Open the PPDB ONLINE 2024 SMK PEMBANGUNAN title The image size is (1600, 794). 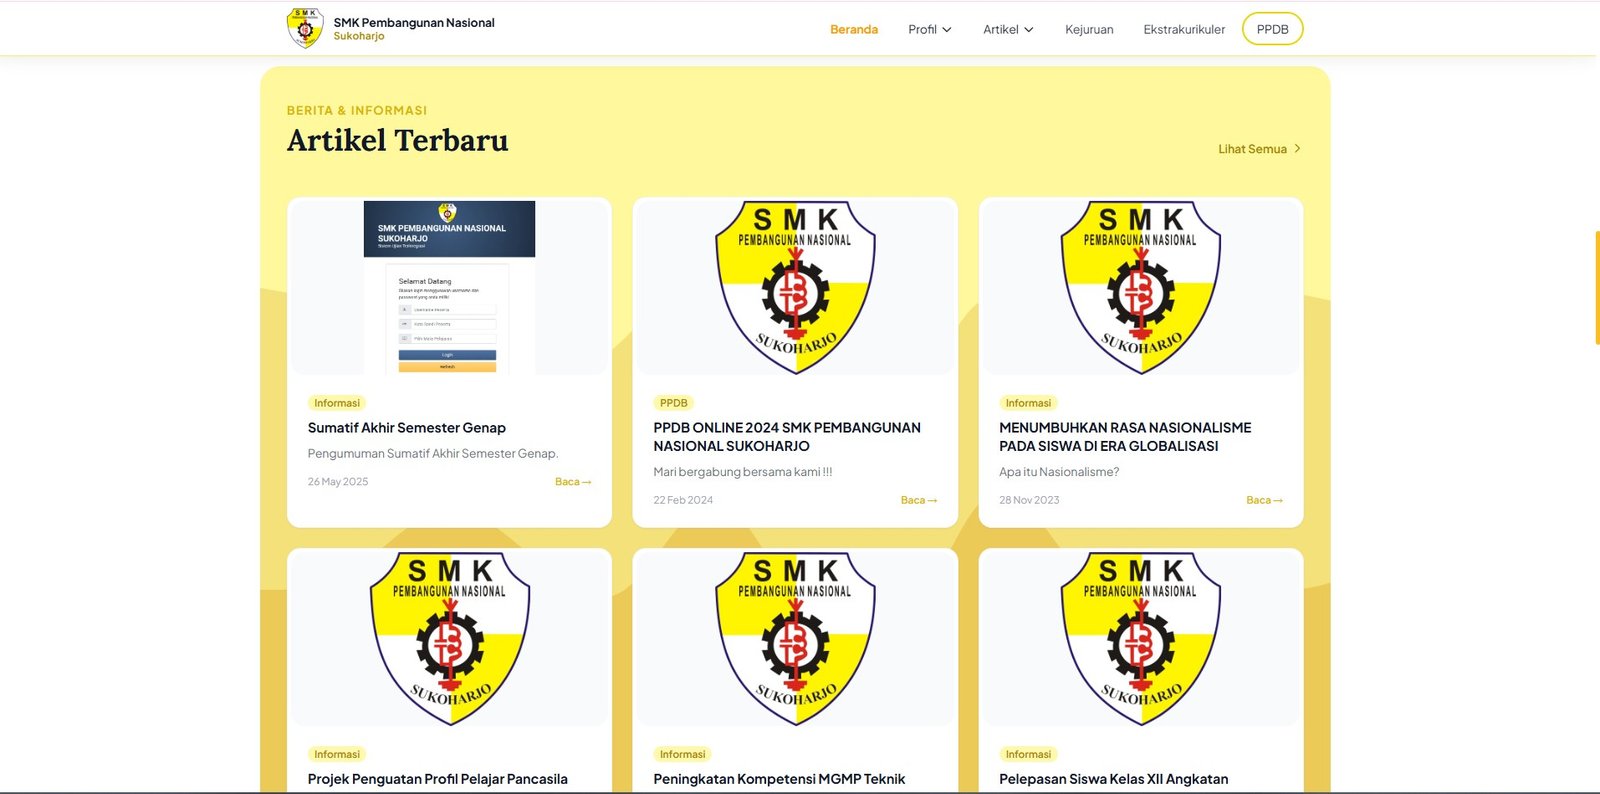[x=787, y=437]
